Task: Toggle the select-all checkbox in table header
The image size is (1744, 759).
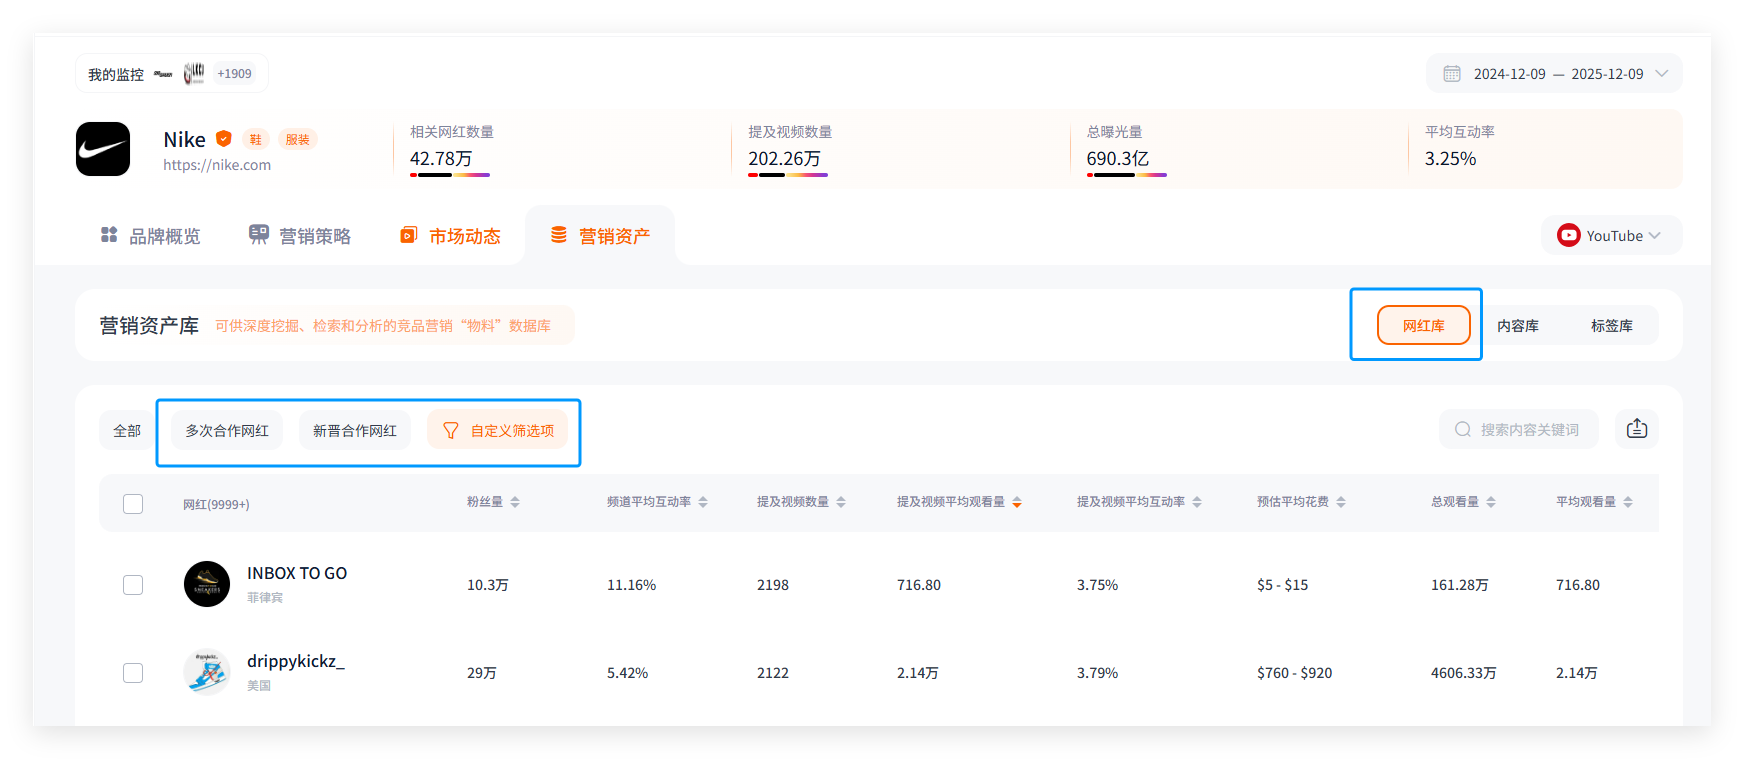Action: (133, 504)
